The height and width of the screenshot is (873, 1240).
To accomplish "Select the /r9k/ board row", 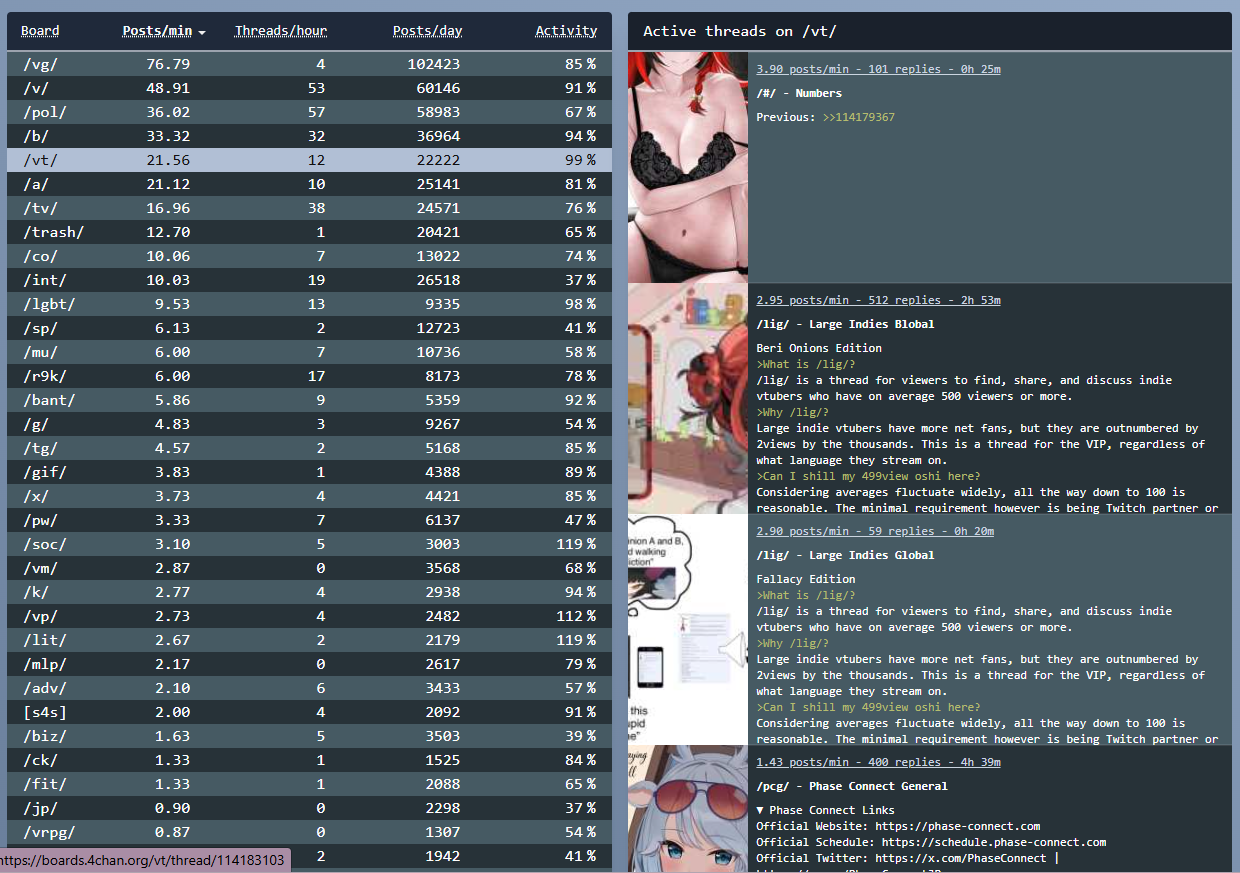I will [309, 376].
